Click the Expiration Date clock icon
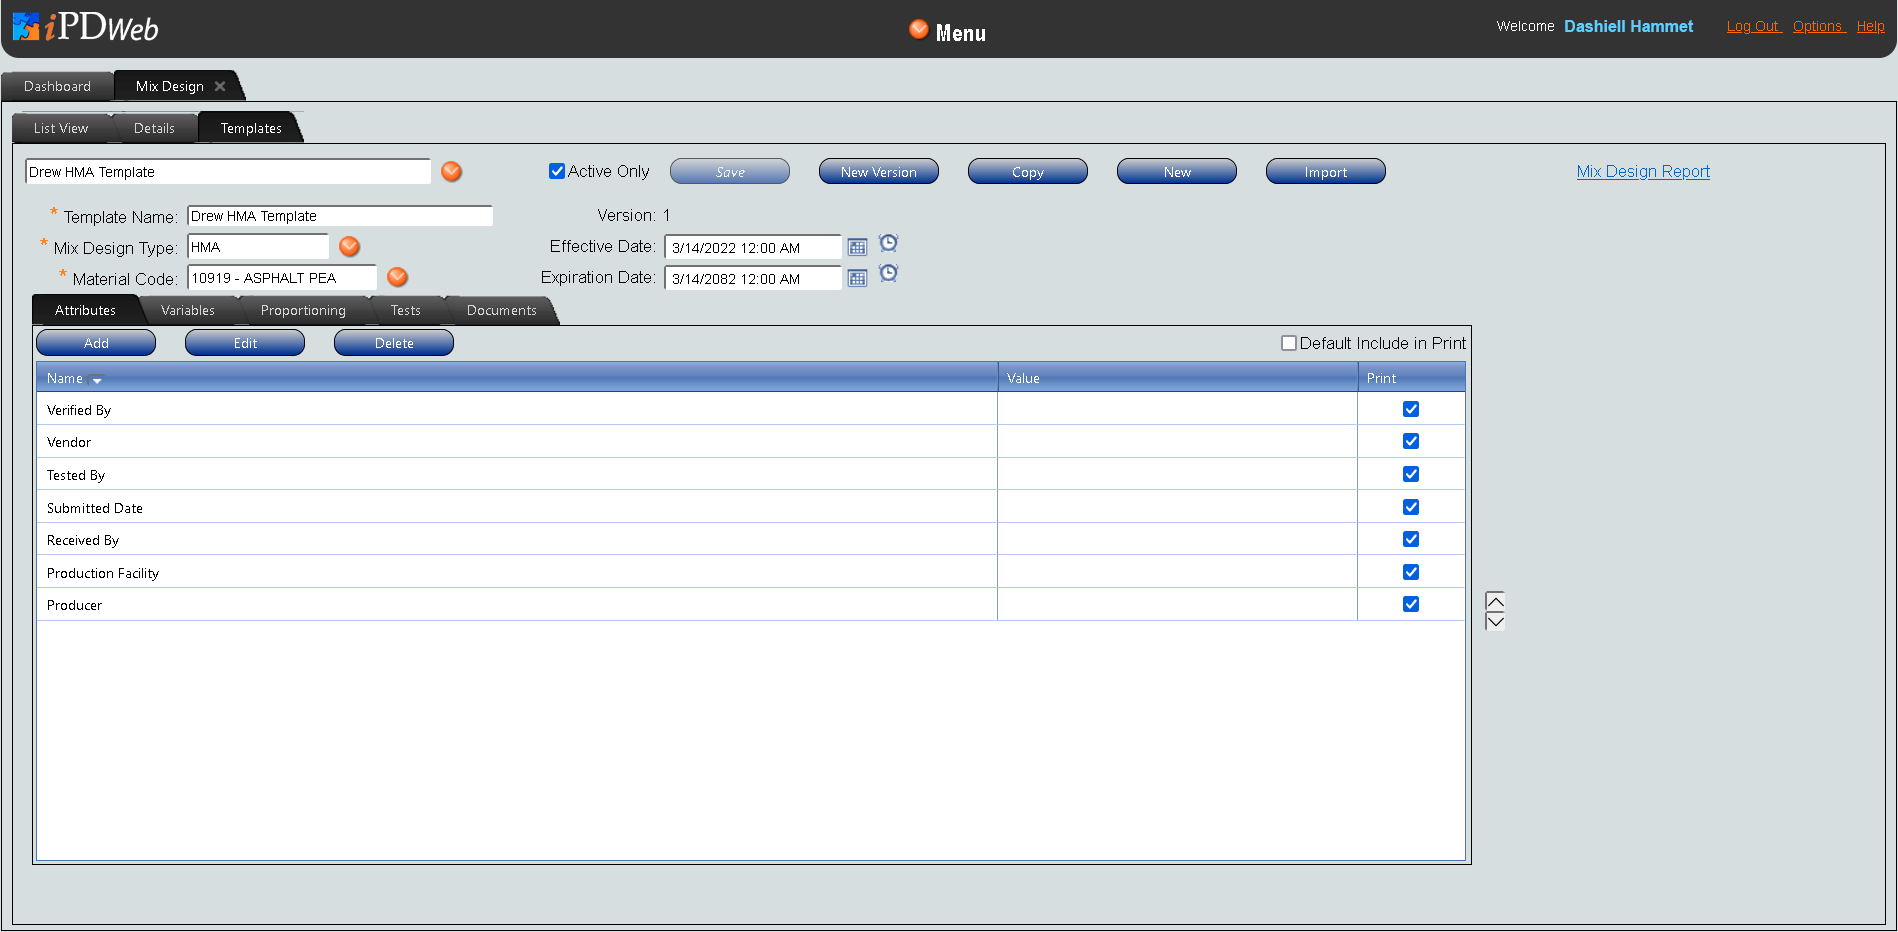Viewport: 1898px width, 932px height. point(888,273)
